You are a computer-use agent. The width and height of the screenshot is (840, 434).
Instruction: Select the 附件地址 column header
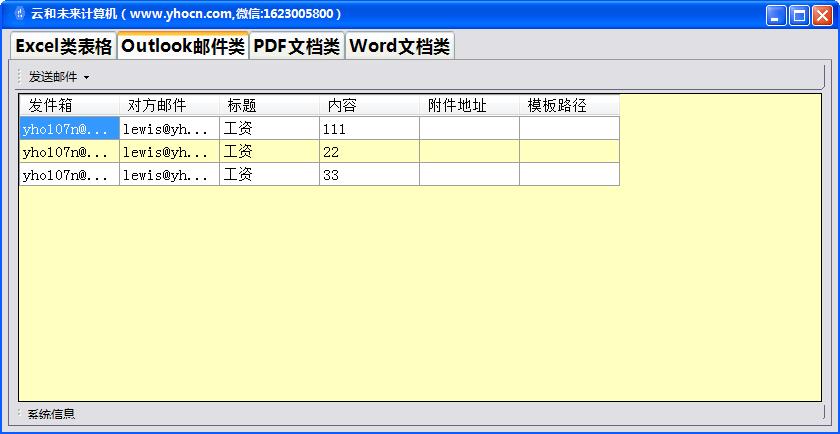(469, 105)
